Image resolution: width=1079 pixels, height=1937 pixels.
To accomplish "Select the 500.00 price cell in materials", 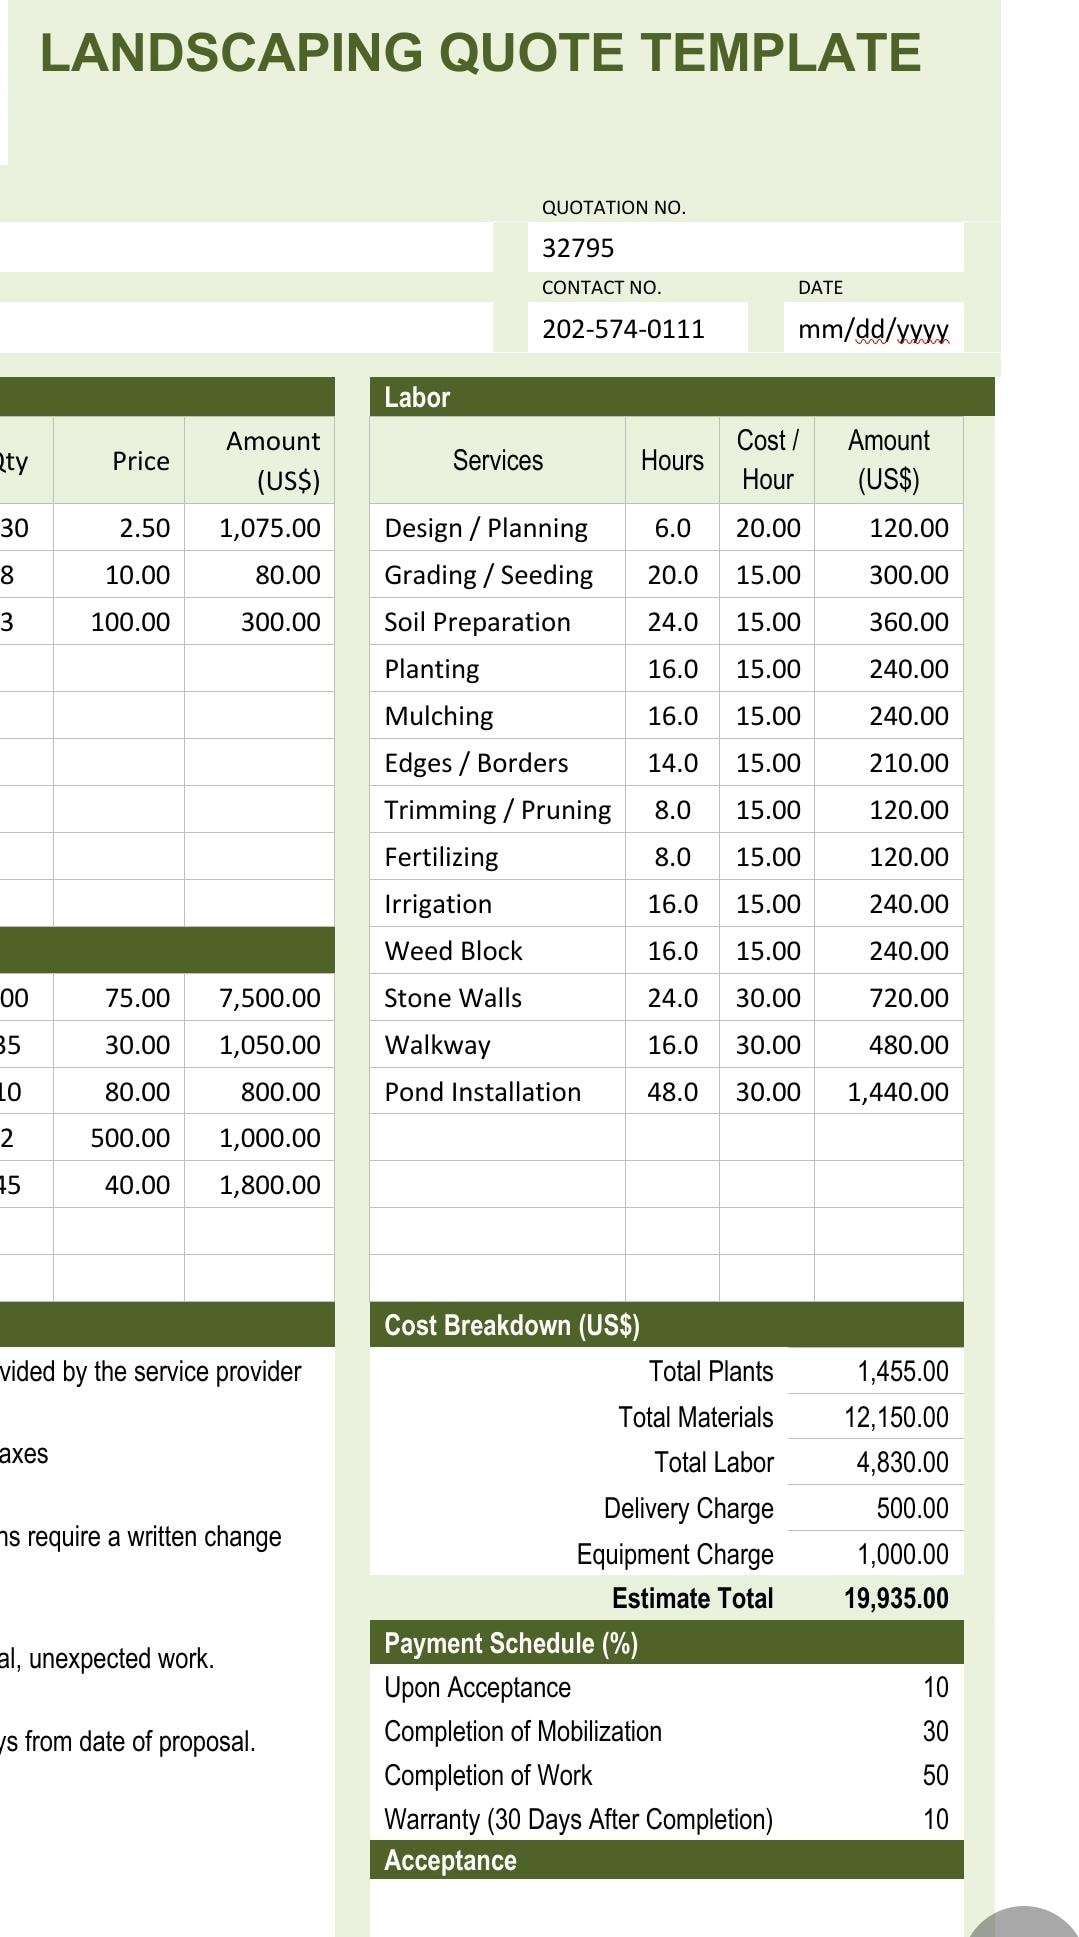I will click(x=119, y=1138).
